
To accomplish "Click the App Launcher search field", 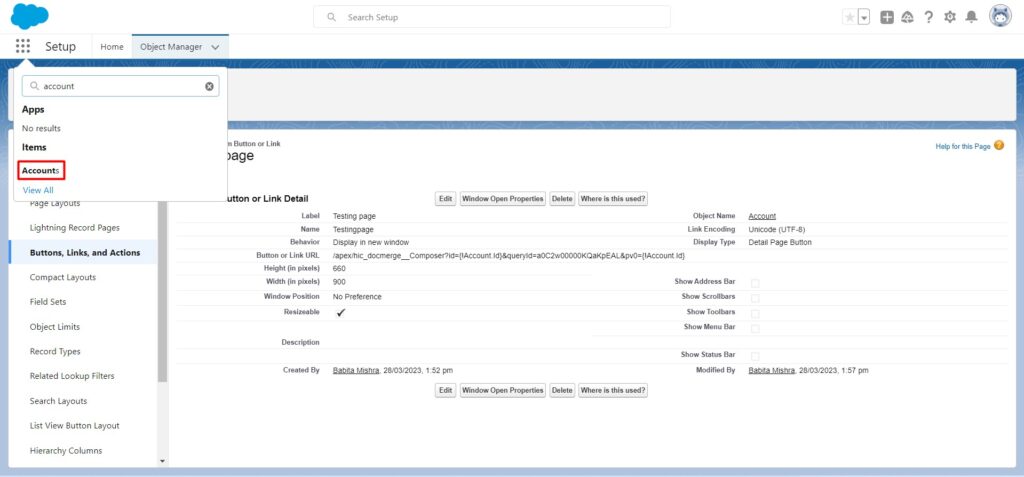I will point(121,86).
